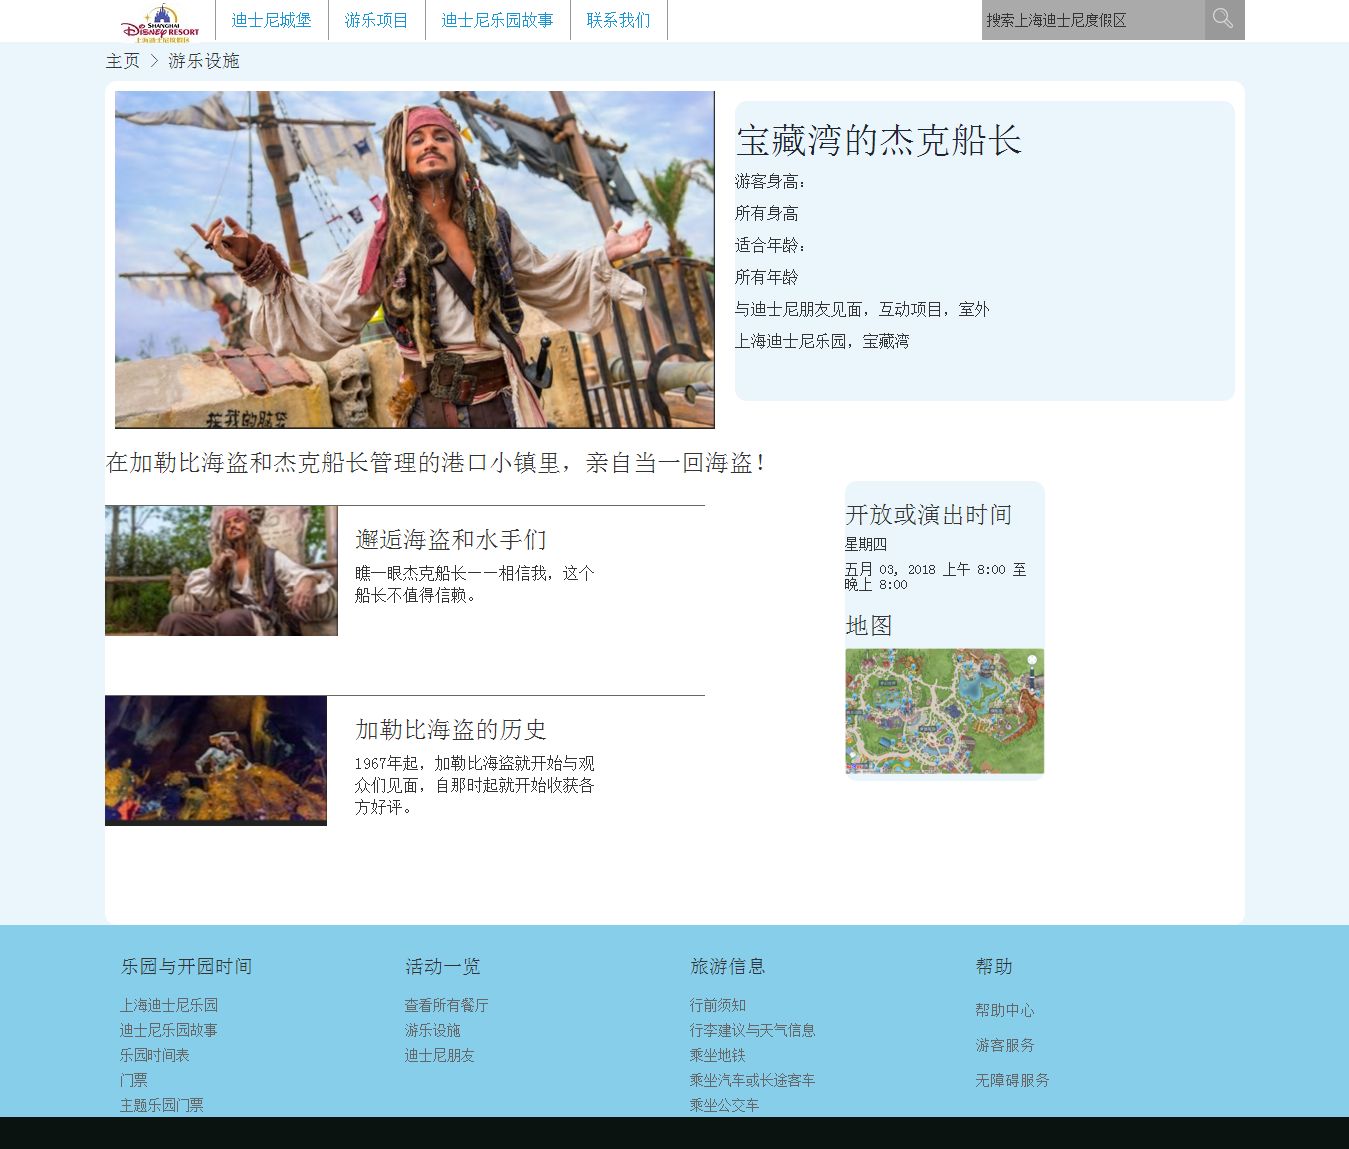This screenshot has height=1149, width=1349.
Task: Open footer link 行李建议与天气信息
Action: click(753, 1030)
